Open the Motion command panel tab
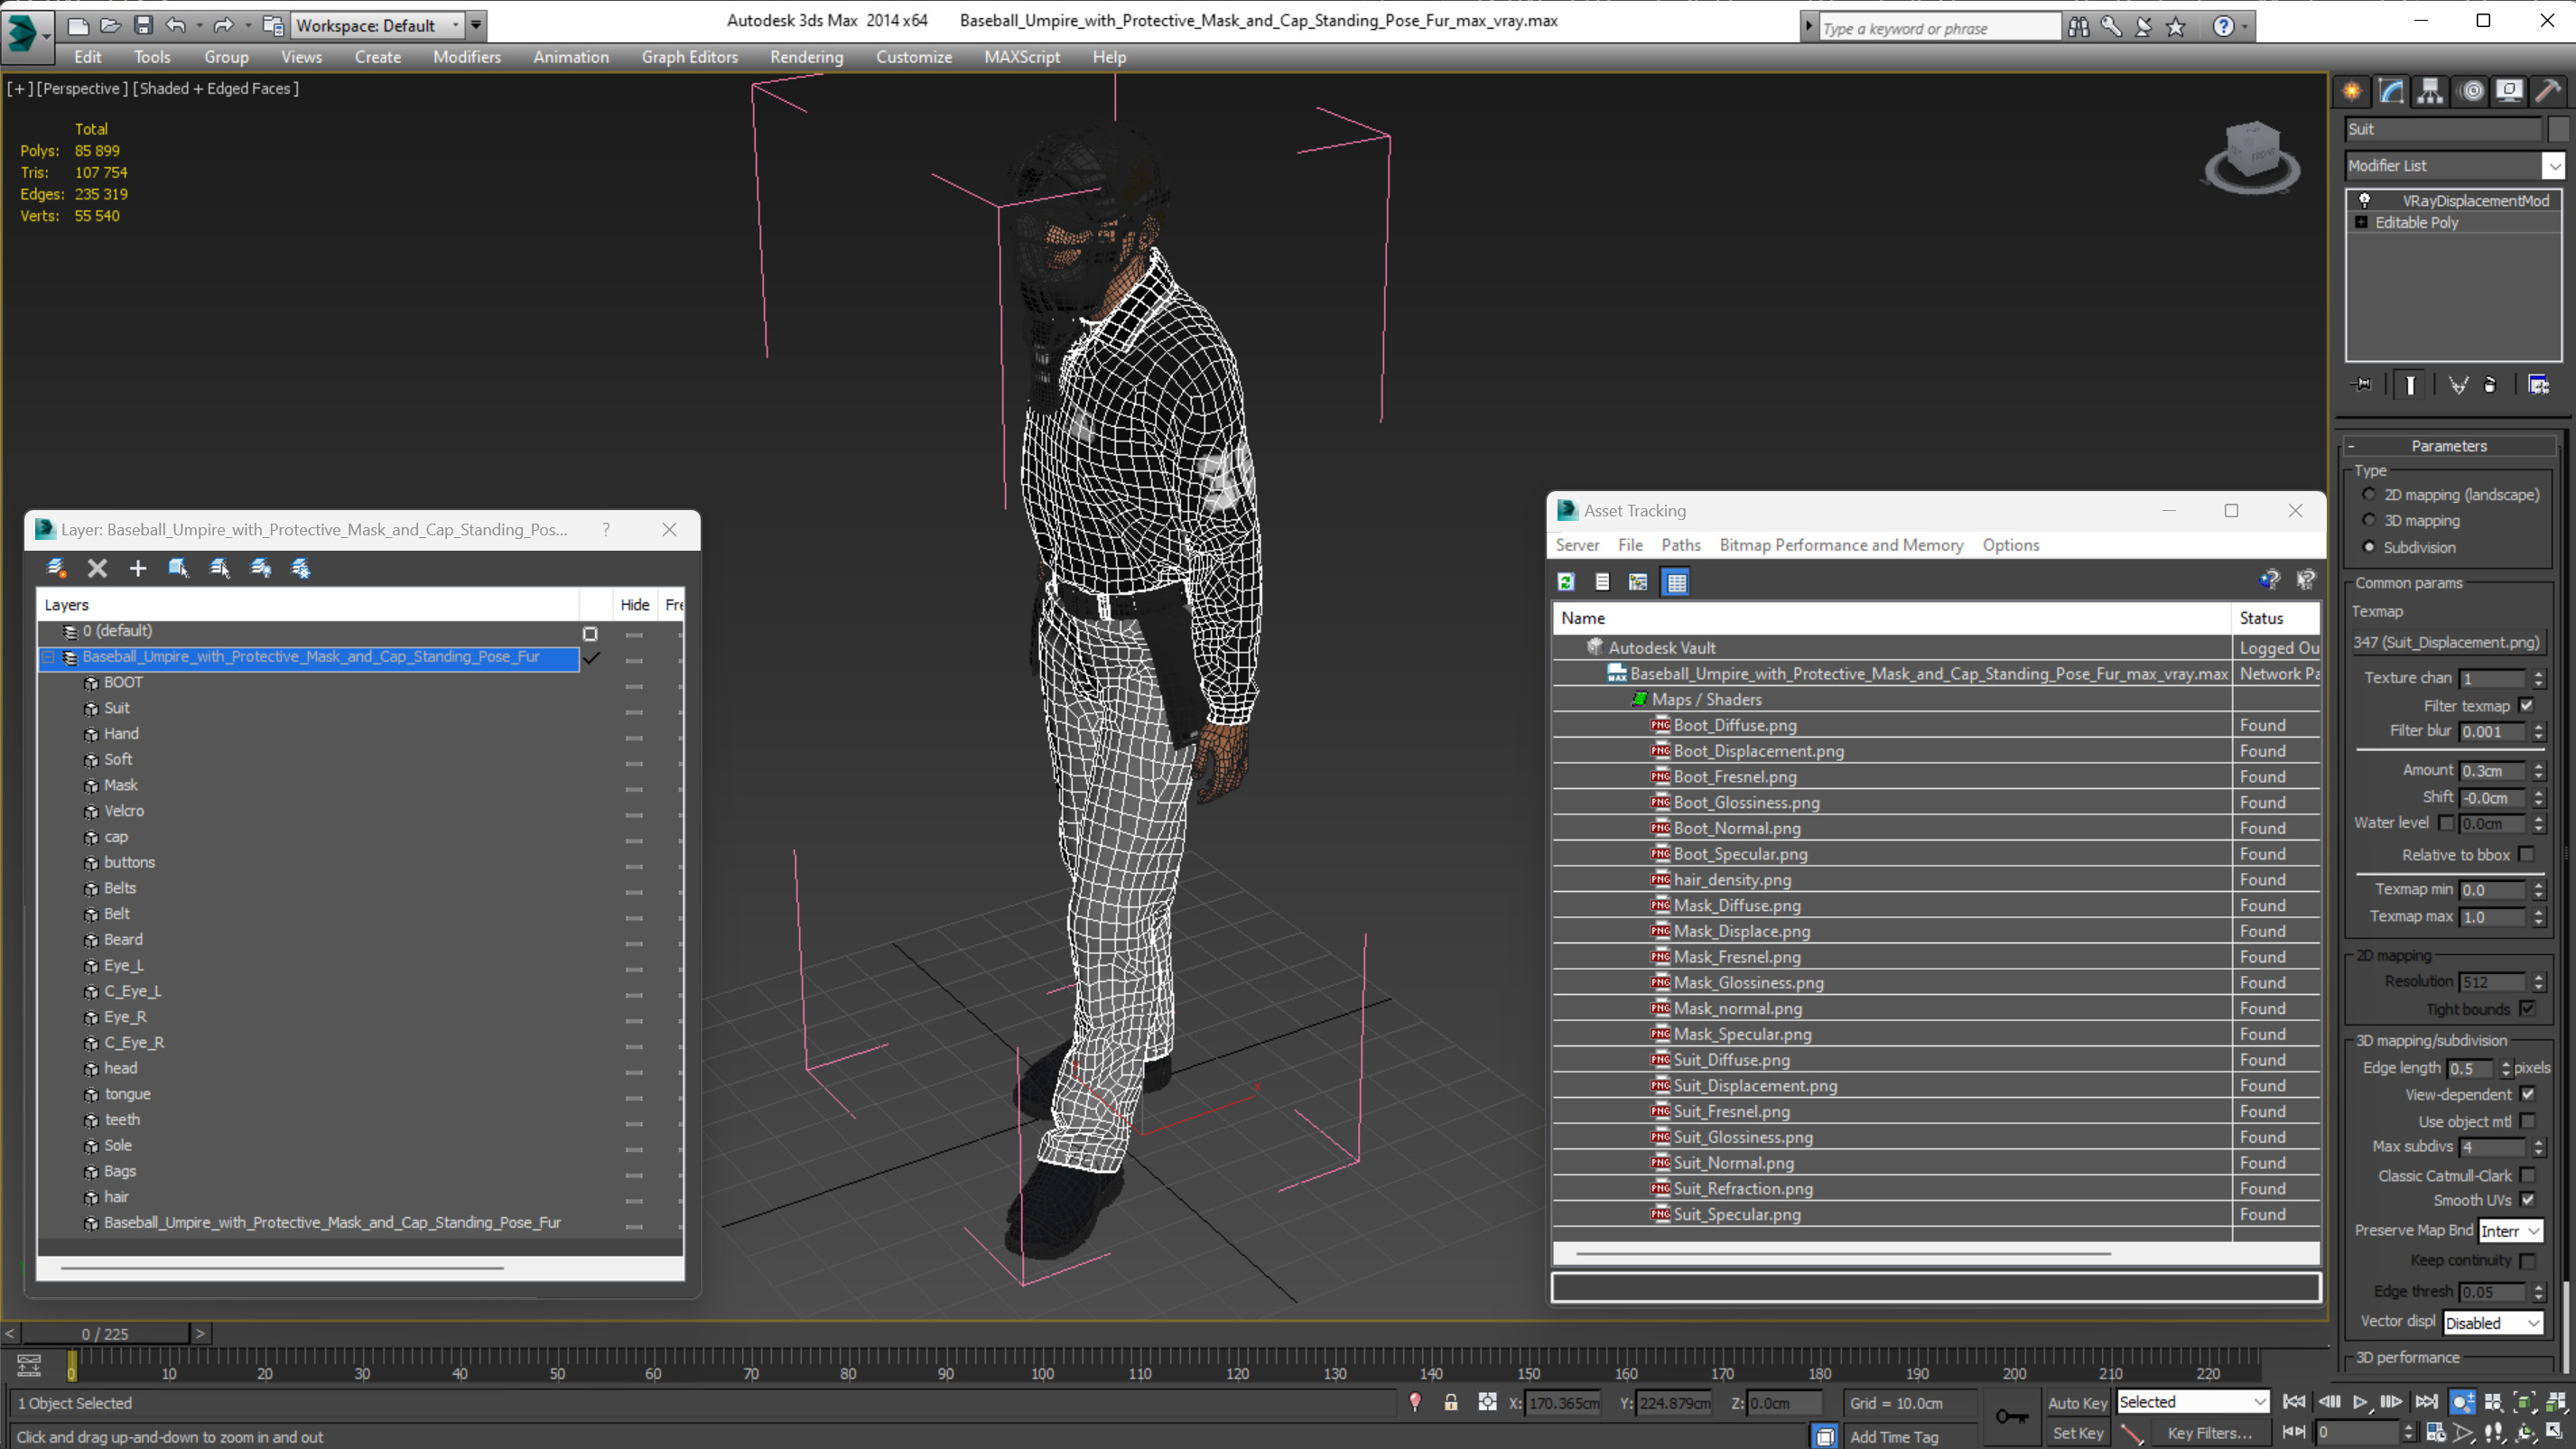2576x1449 pixels. pos(2472,91)
